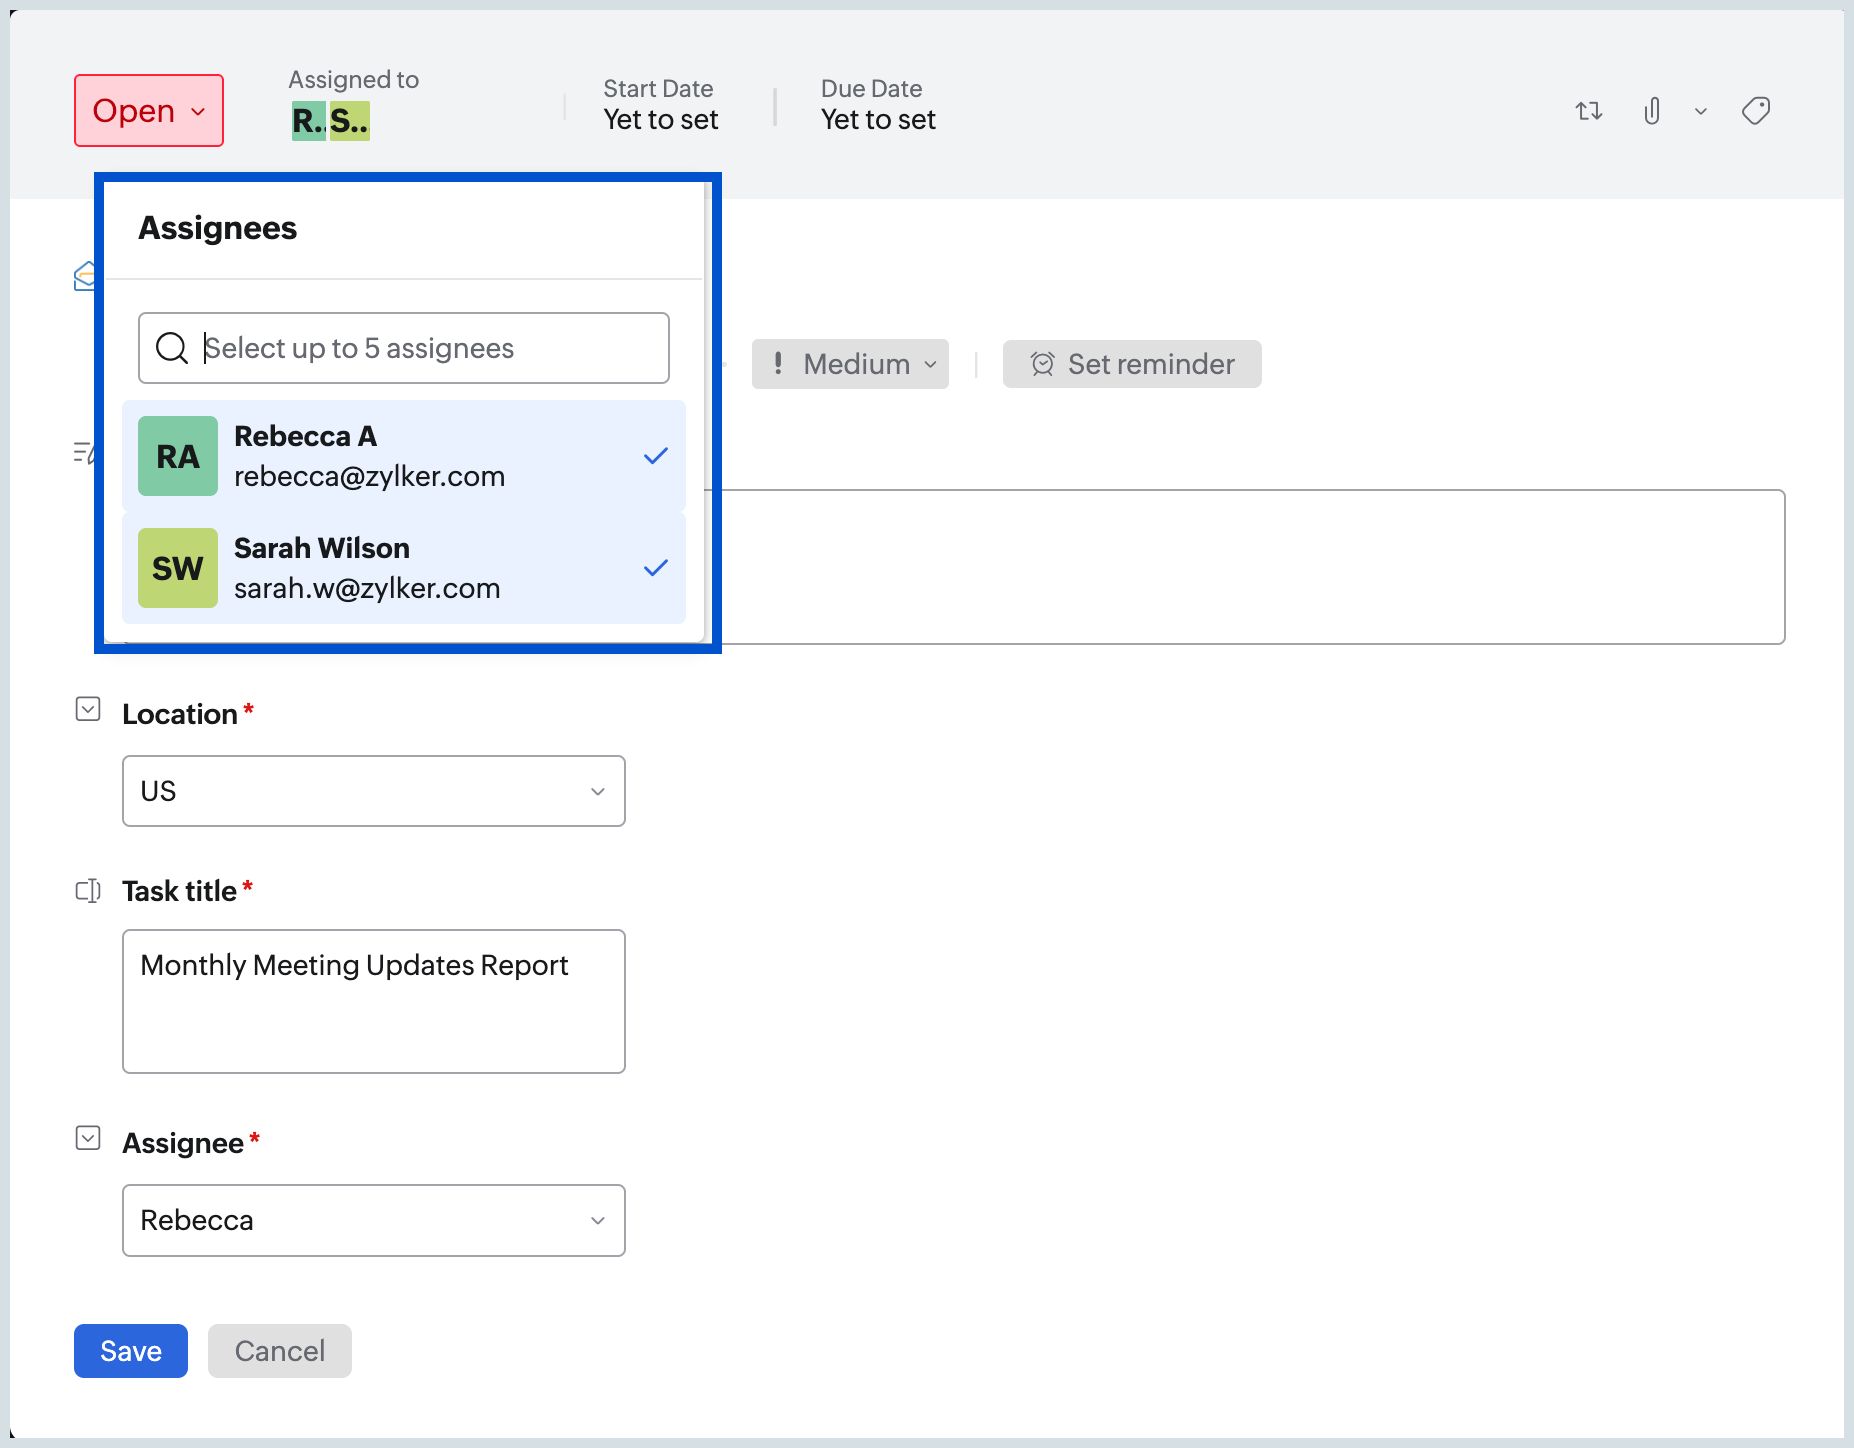Click the sarah.w@zylker.com email text
This screenshot has height=1448, width=1854.
pyautogui.click(x=367, y=588)
